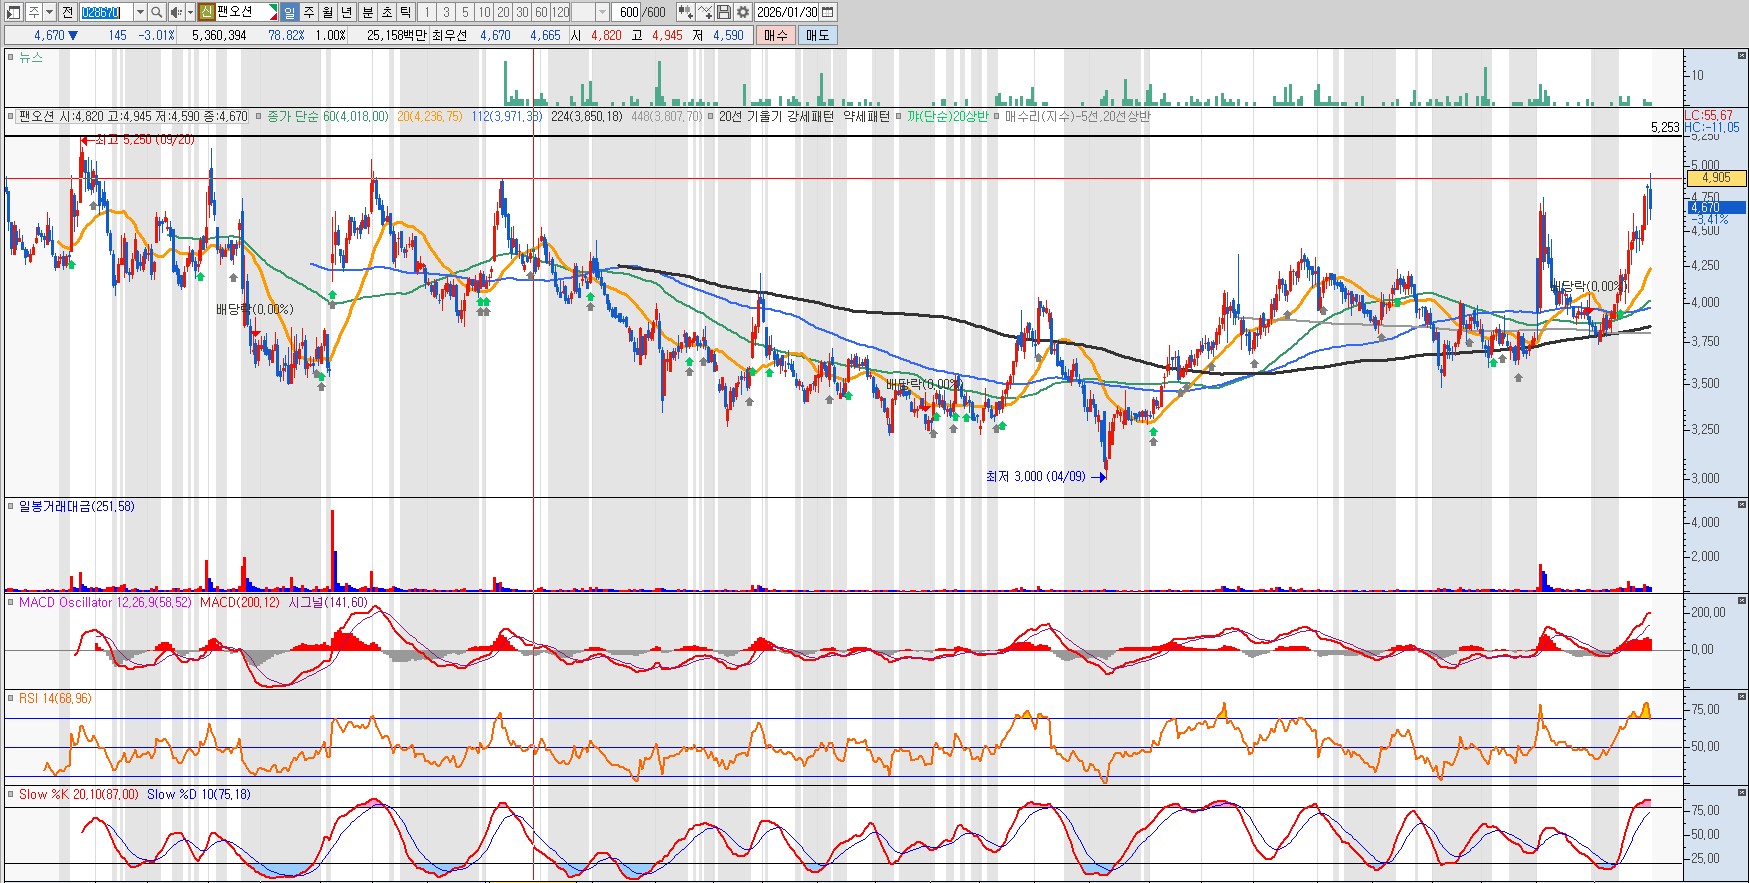The width and height of the screenshot is (1749, 883).
Task: Choose interval 10 button
Action: [484, 12]
